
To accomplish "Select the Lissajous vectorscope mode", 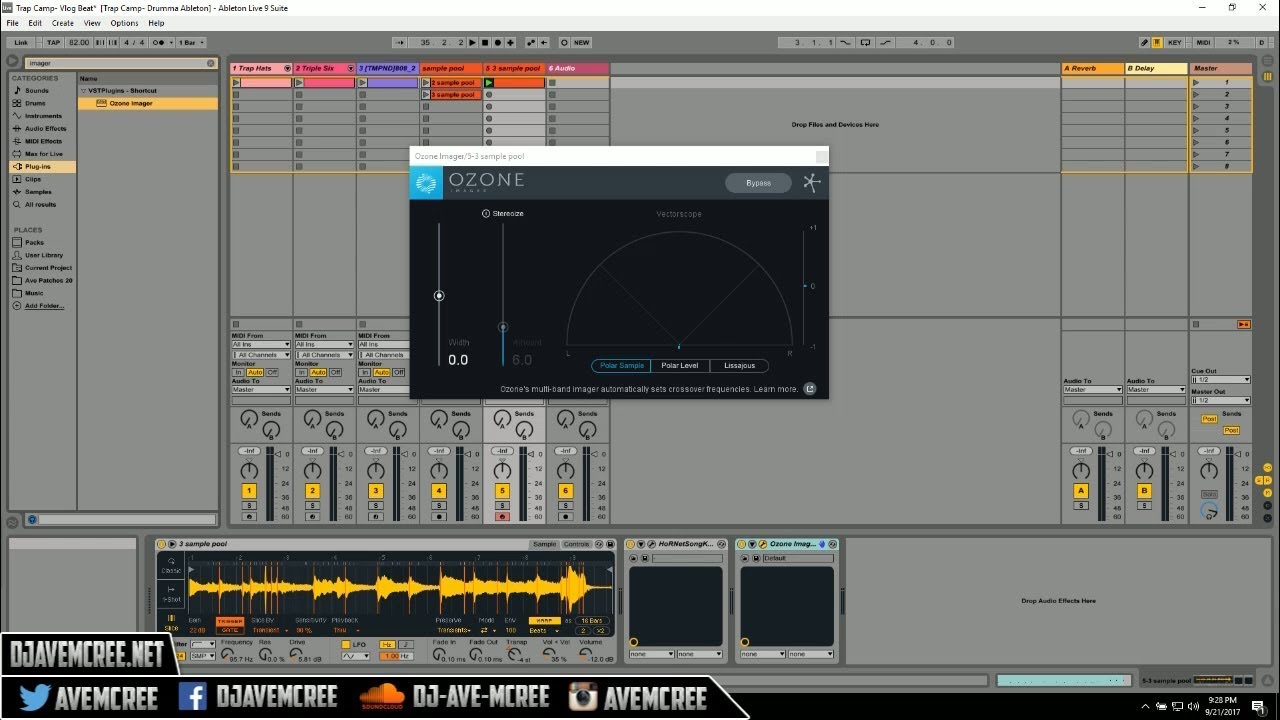I will pyautogui.click(x=739, y=365).
